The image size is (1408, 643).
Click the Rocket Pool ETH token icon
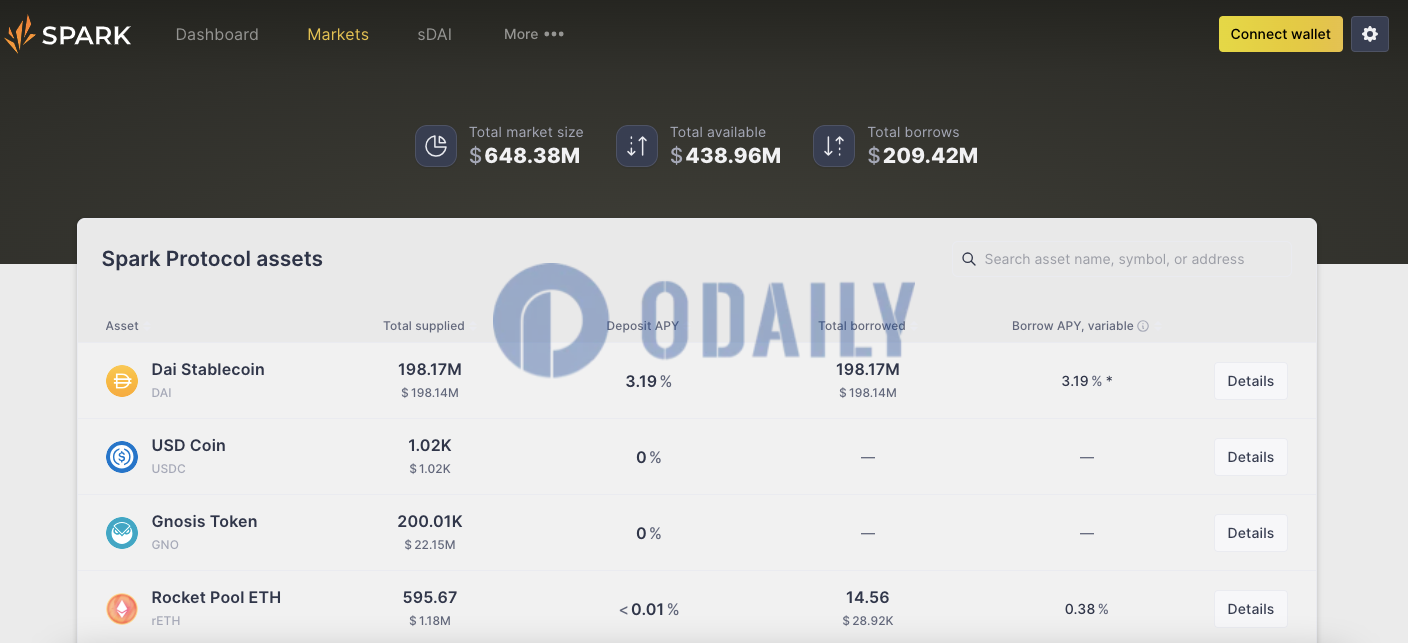pyautogui.click(x=122, y=609)
